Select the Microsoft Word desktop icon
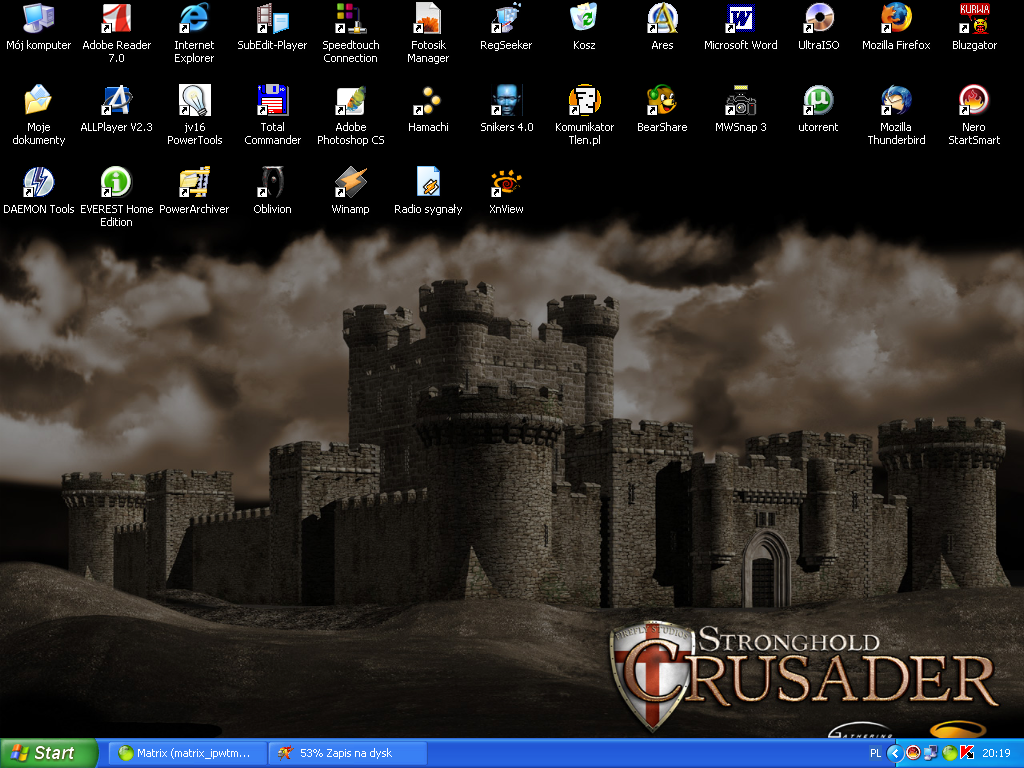The image size is (1024, 768). pos(740,20)
